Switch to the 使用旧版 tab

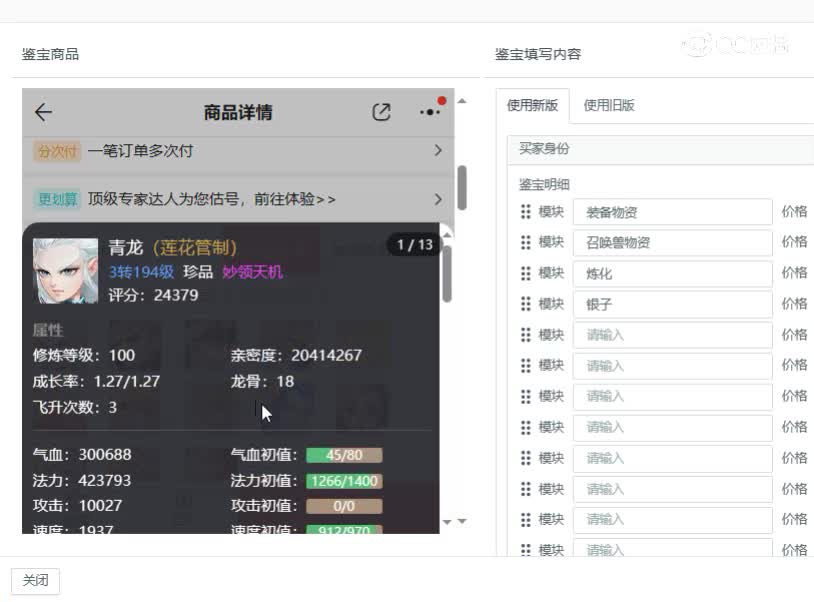point(609,105)
